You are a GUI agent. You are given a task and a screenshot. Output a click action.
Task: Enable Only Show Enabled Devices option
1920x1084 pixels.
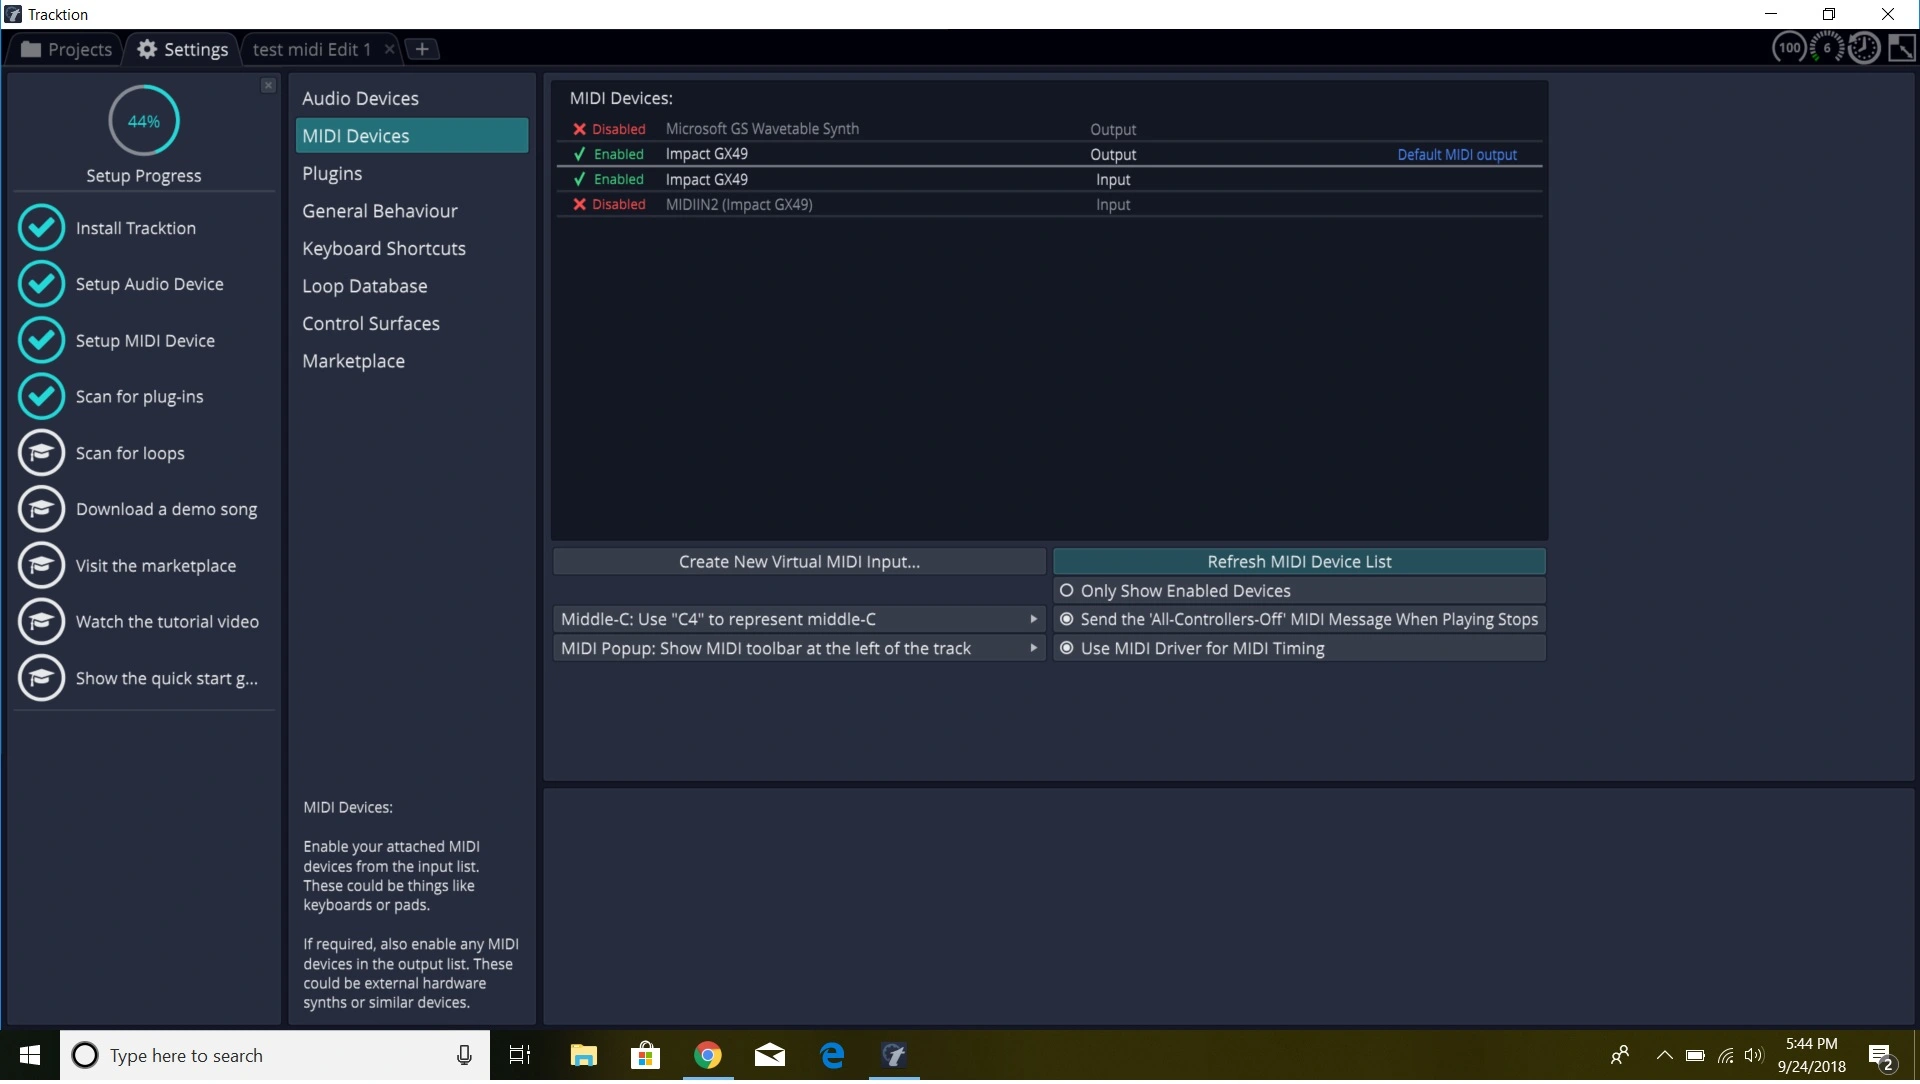pyautogui.click(x=1067, y=591)
